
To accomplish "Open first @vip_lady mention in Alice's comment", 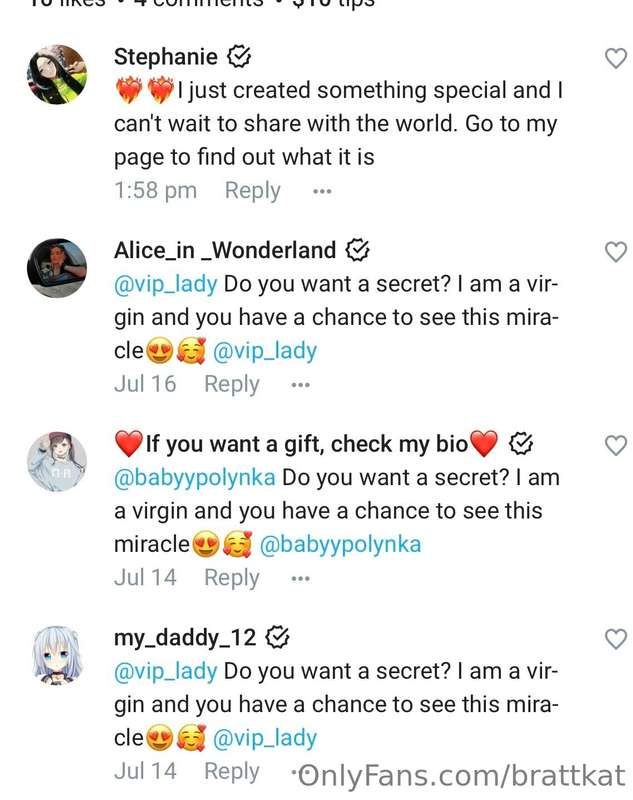I will (165, 285).
